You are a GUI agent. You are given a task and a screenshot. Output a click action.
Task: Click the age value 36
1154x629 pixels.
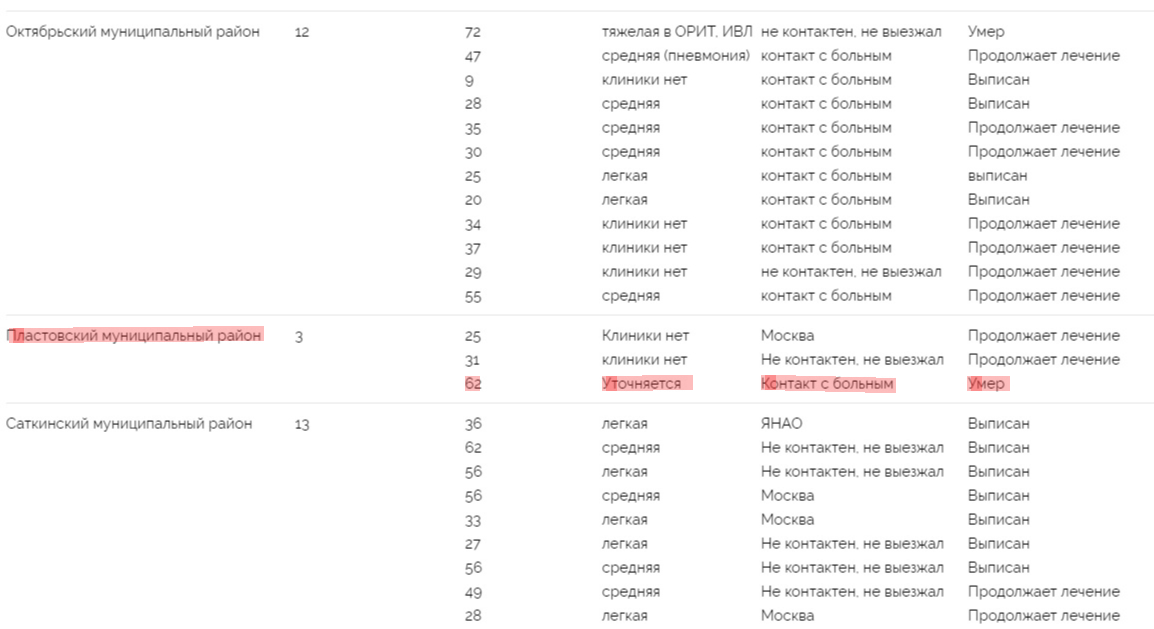[473, 424]
